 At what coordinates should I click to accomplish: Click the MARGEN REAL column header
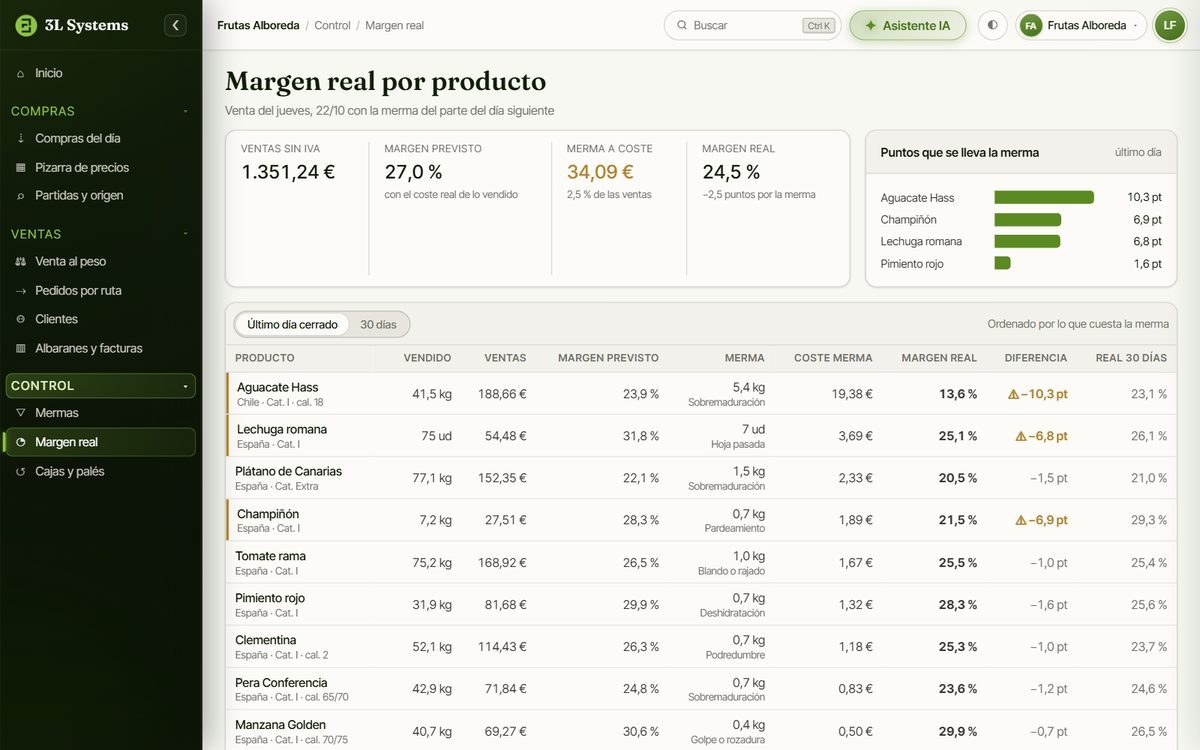(x=939, y=358)
